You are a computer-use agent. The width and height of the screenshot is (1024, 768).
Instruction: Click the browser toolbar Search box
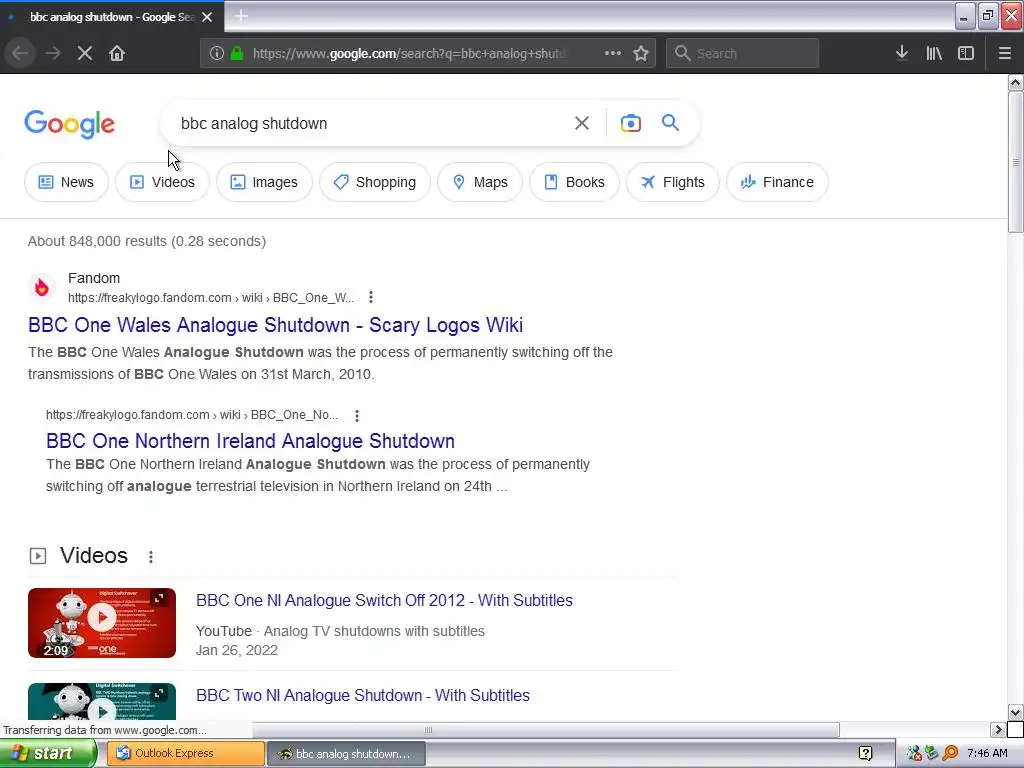[743, 53]
